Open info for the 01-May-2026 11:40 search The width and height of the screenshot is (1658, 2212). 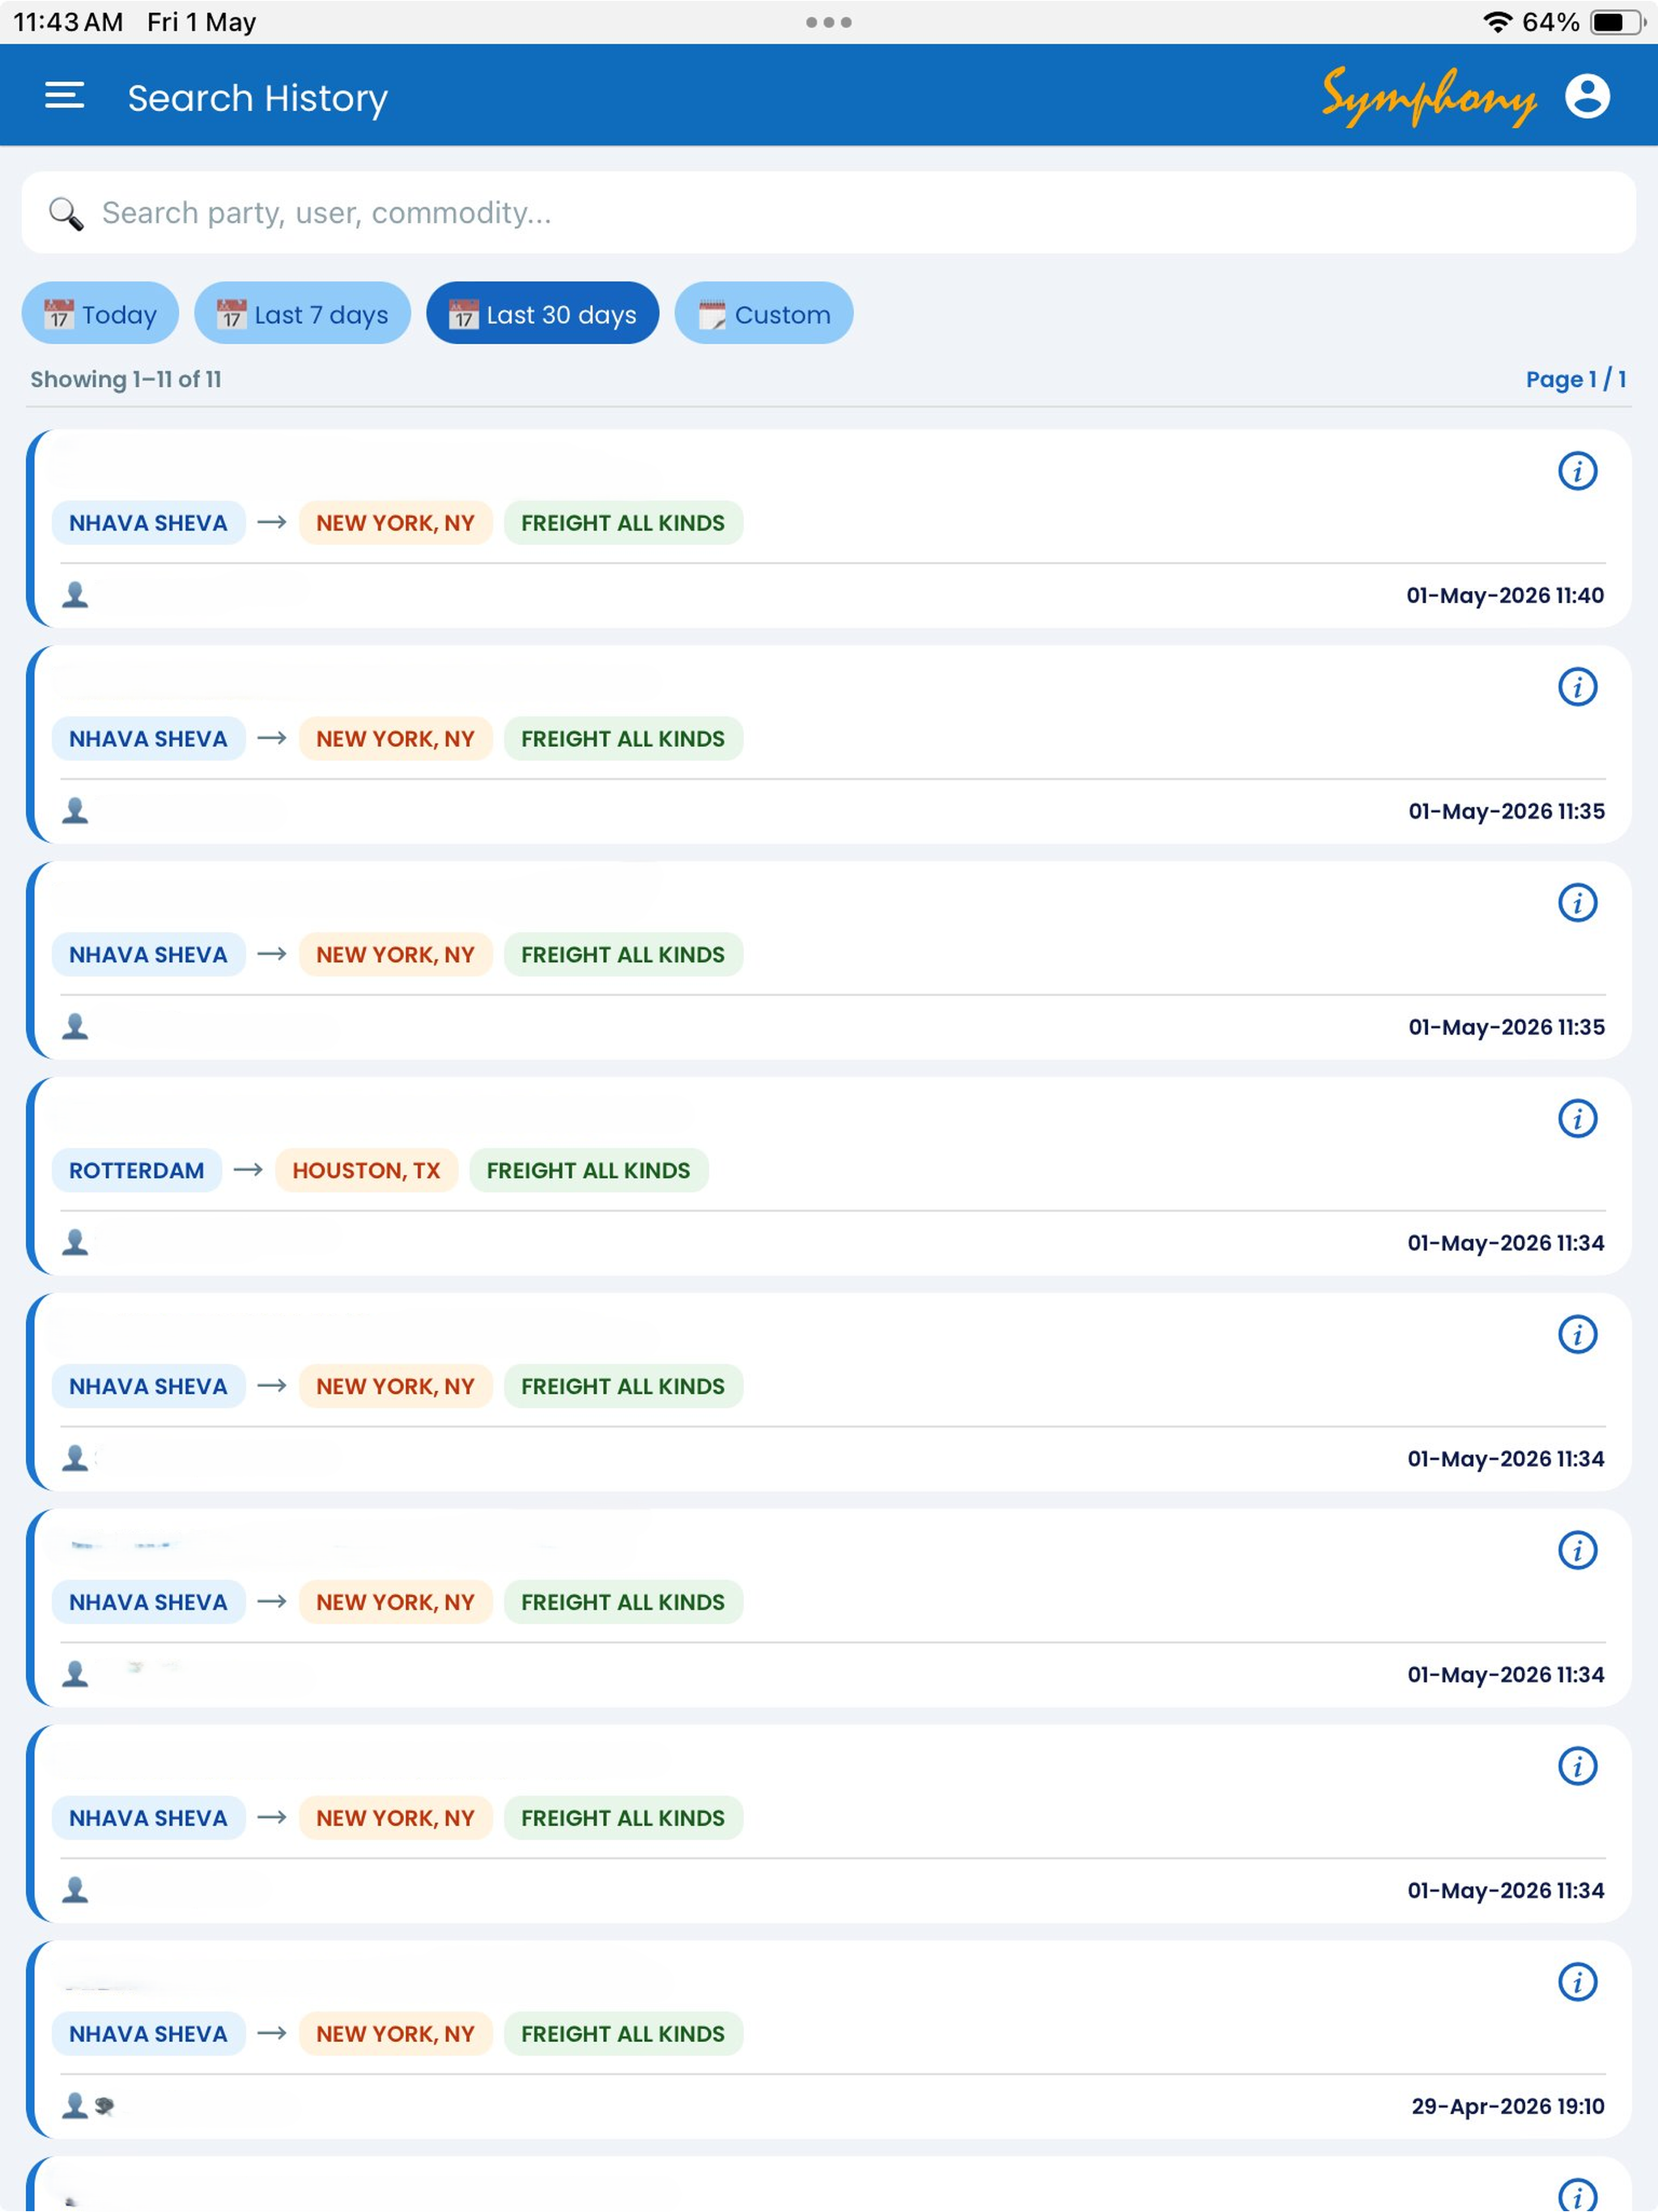click(x=1577, y=471)
